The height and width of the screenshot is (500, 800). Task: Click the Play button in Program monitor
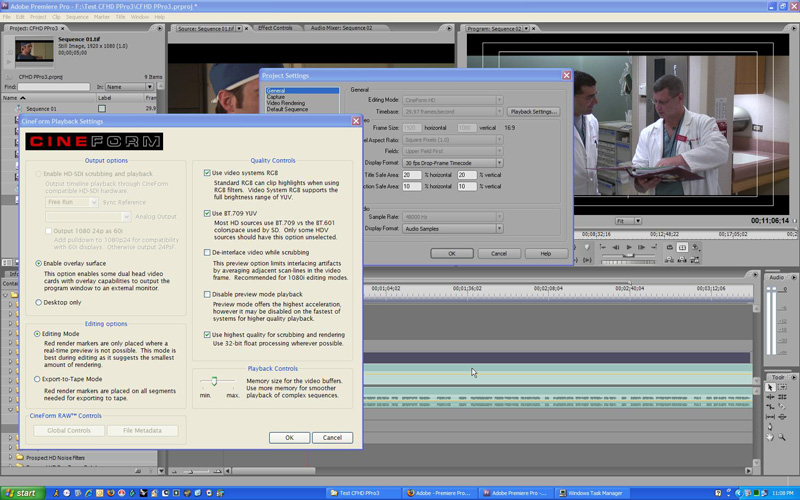tap(628, 247)
